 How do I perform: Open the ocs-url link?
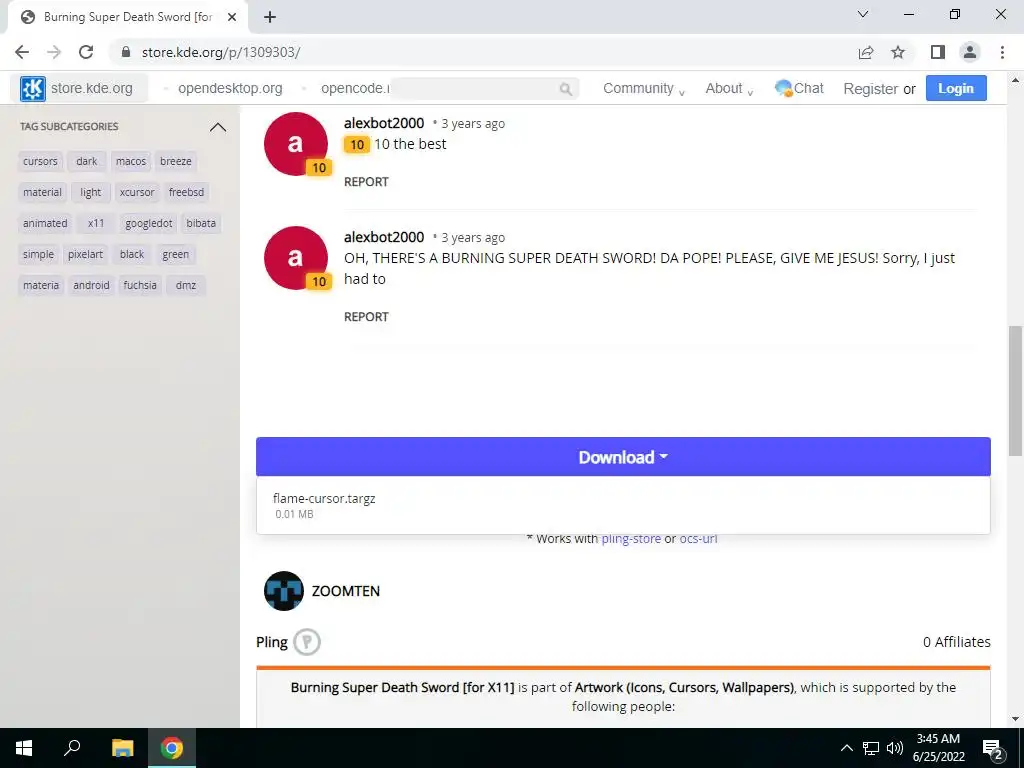(698, 539)
